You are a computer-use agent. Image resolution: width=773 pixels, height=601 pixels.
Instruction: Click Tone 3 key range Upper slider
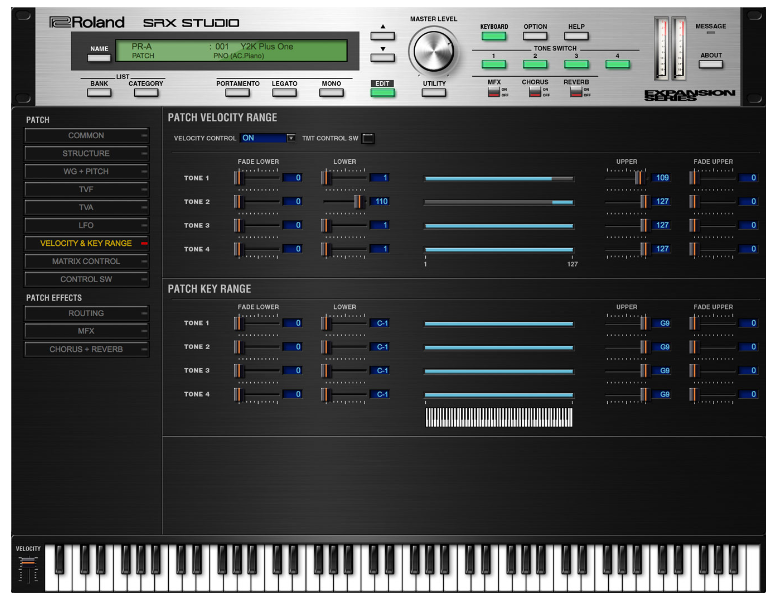tap(627, 371)
